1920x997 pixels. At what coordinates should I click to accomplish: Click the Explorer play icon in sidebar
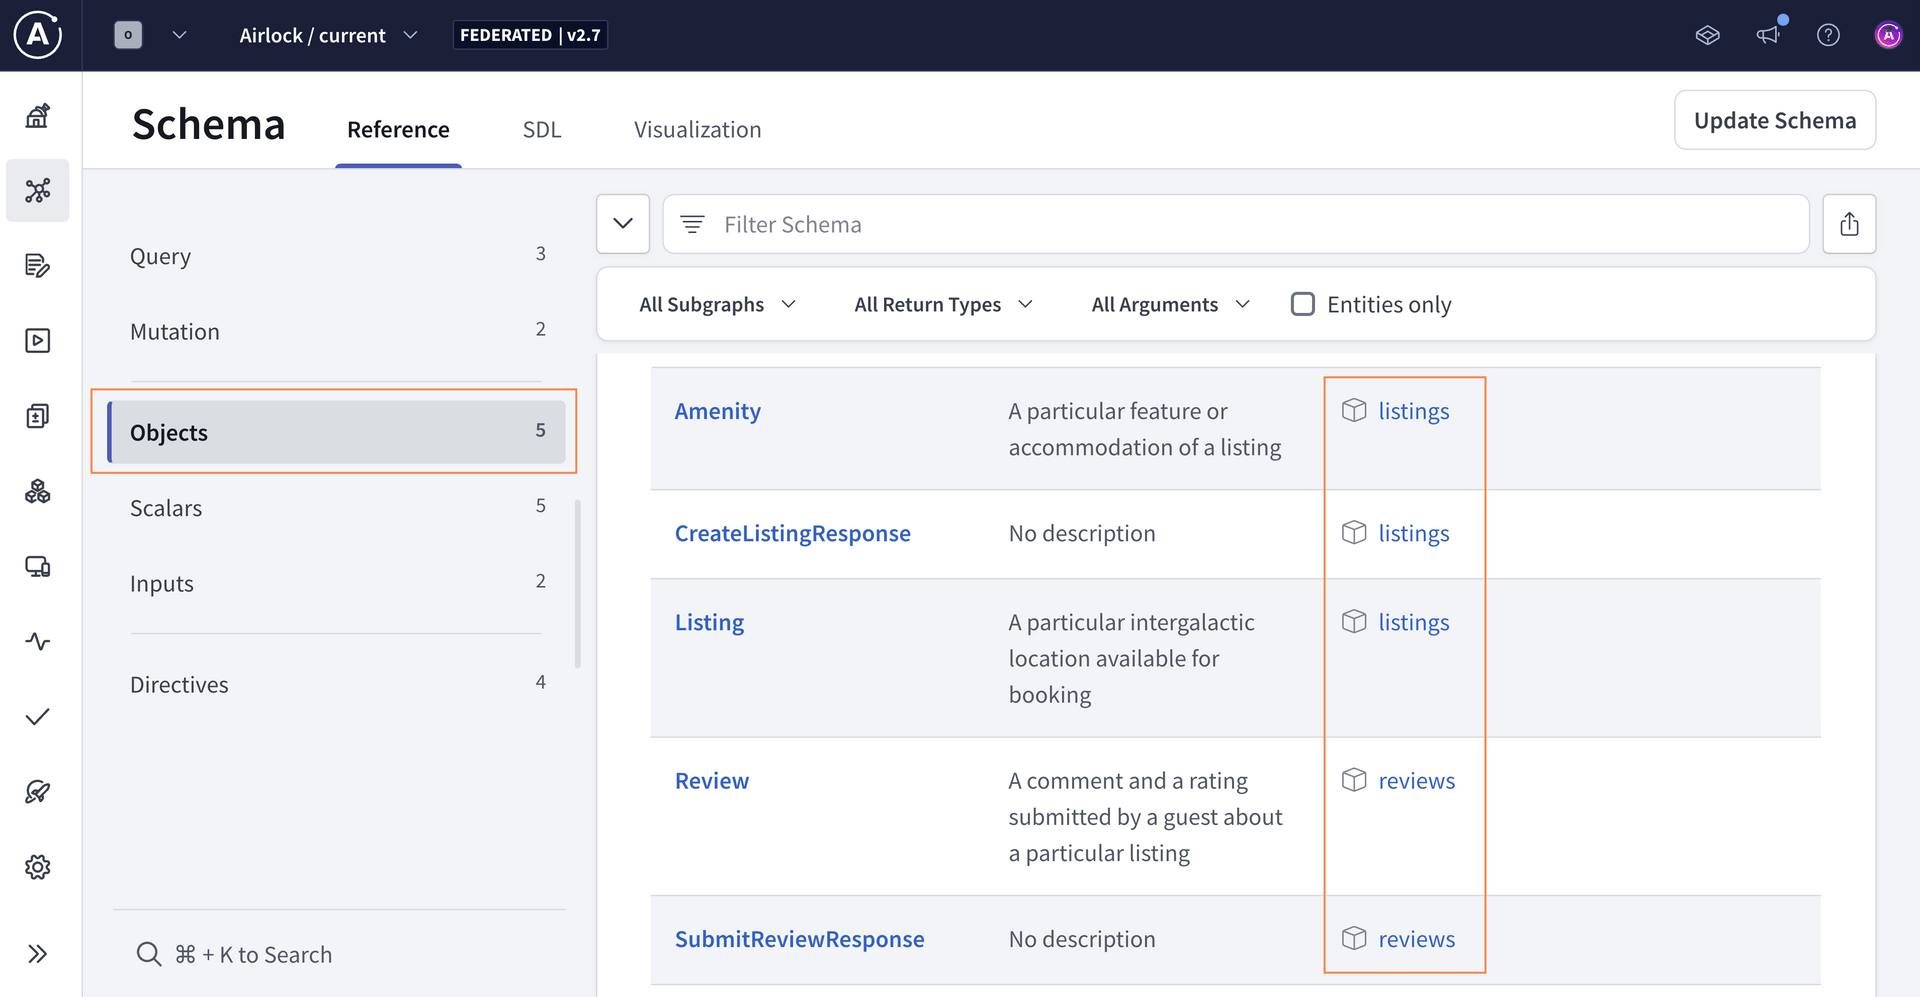pos(38,341)
